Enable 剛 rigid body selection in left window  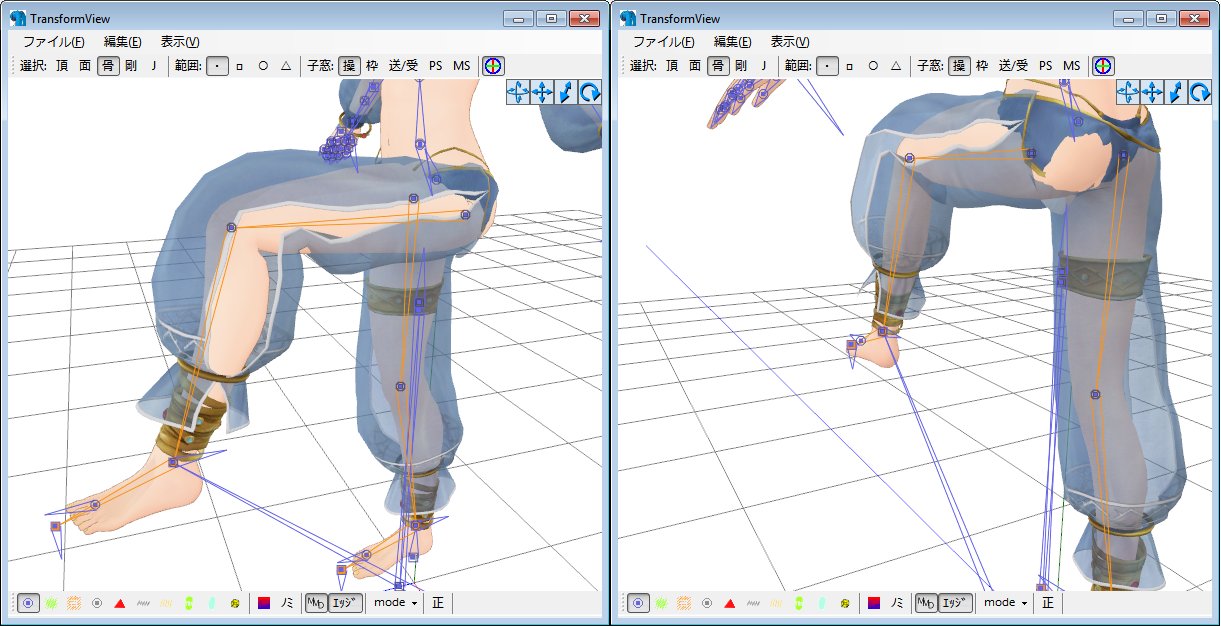131,66
